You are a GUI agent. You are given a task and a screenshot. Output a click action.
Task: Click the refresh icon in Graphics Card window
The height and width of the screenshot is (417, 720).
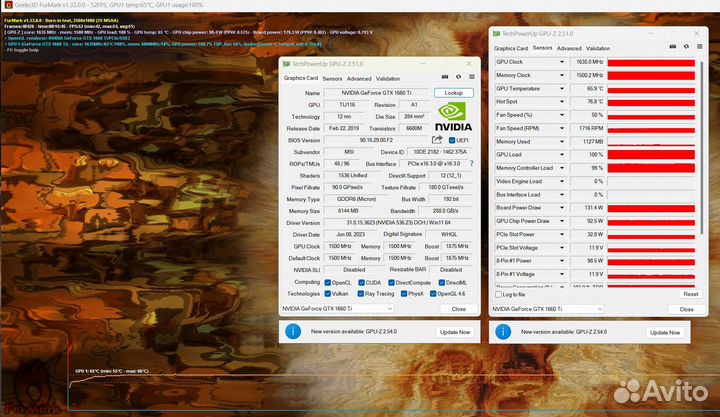tap(458, 77)
